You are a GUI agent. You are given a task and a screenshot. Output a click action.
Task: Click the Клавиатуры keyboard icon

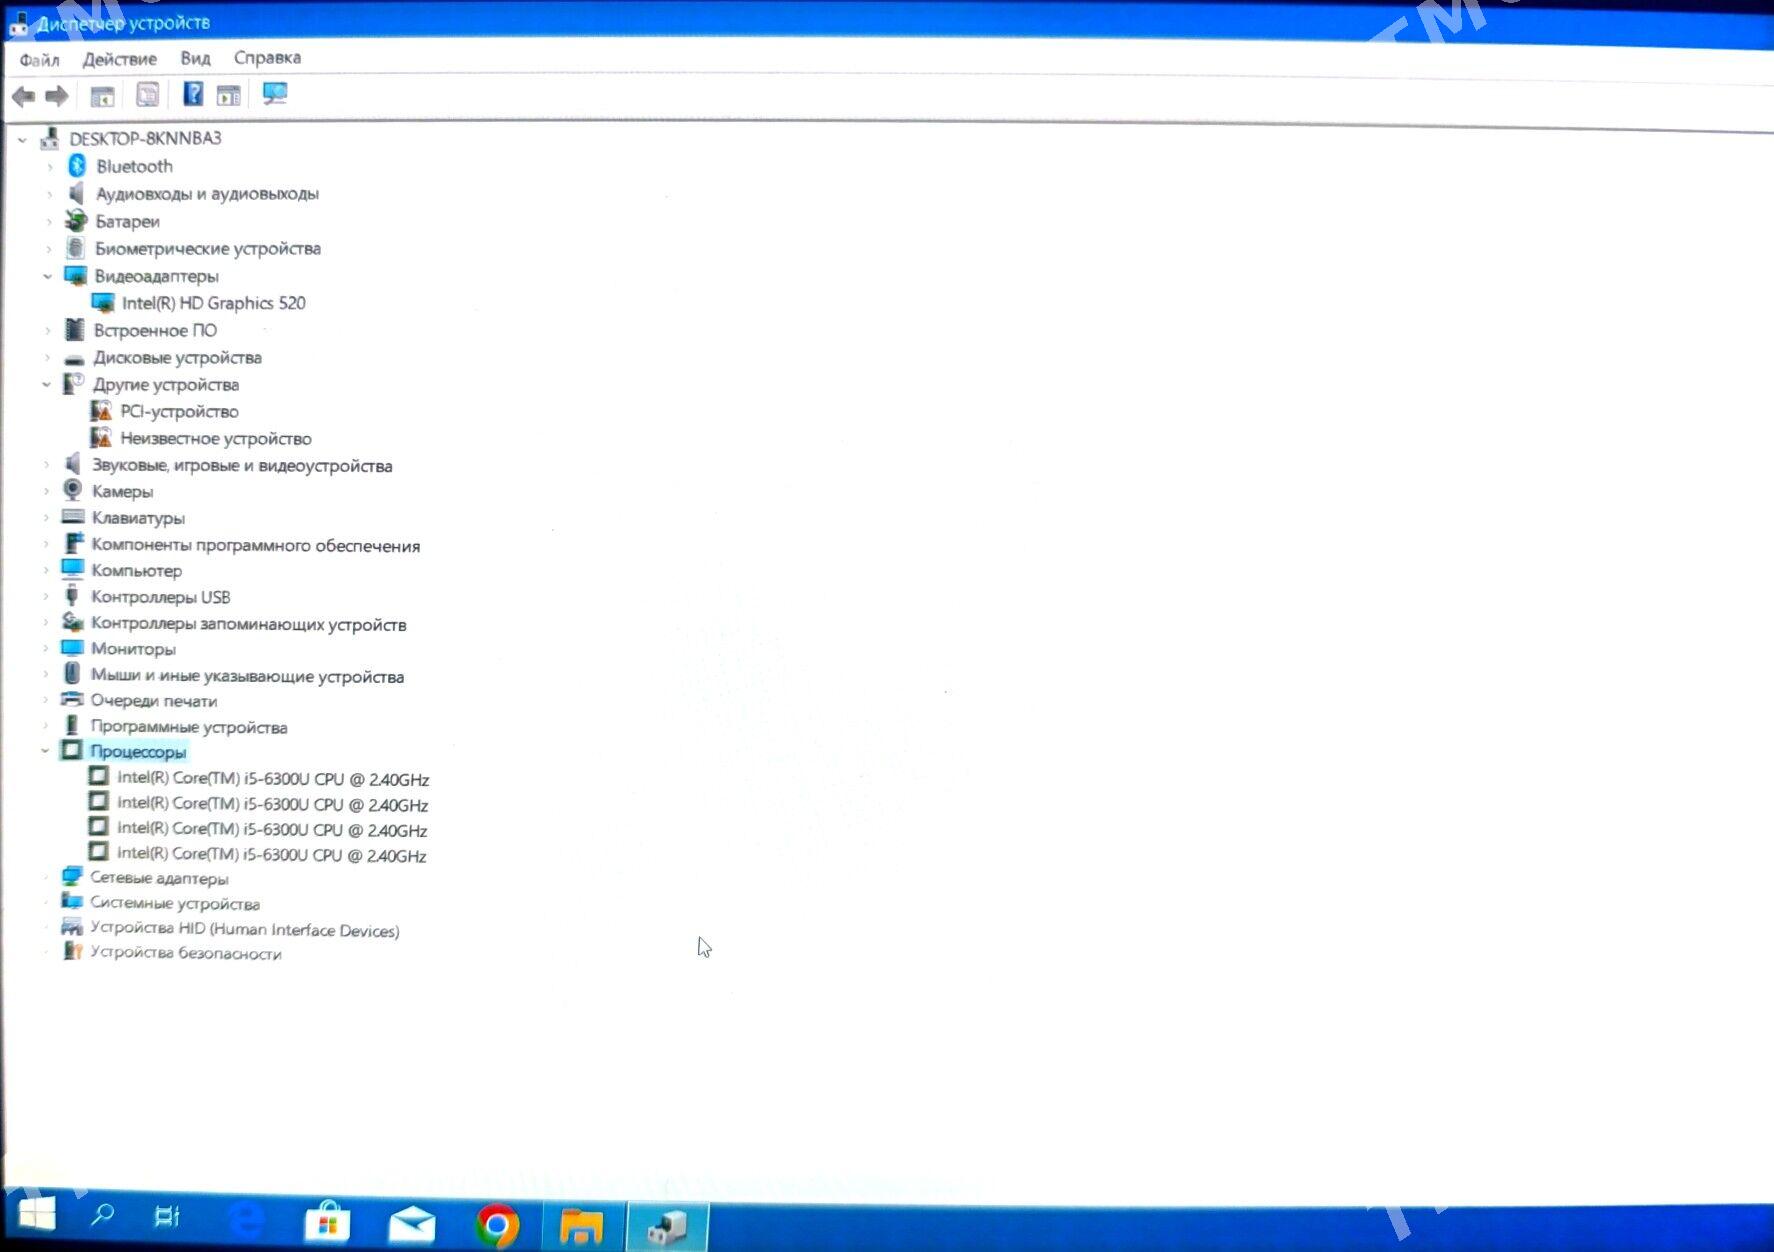click(x=73, y=517)
